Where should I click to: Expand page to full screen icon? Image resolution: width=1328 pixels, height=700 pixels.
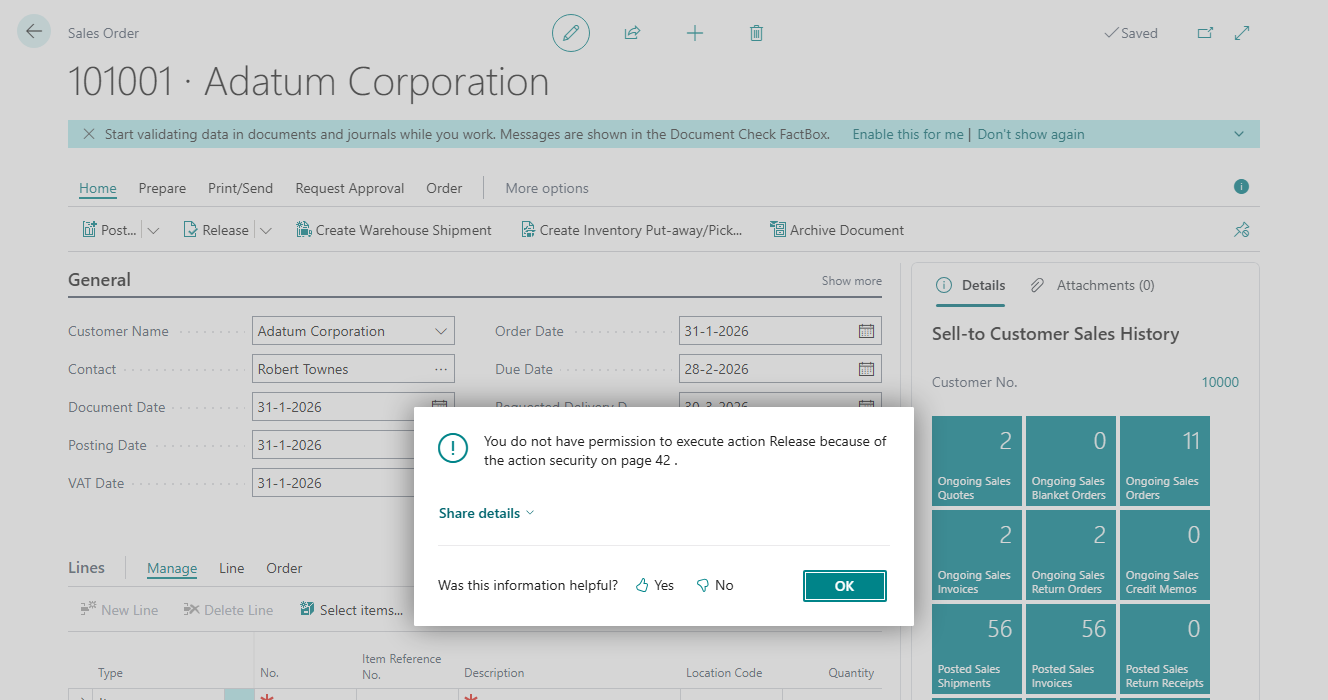click(1242, 33)
